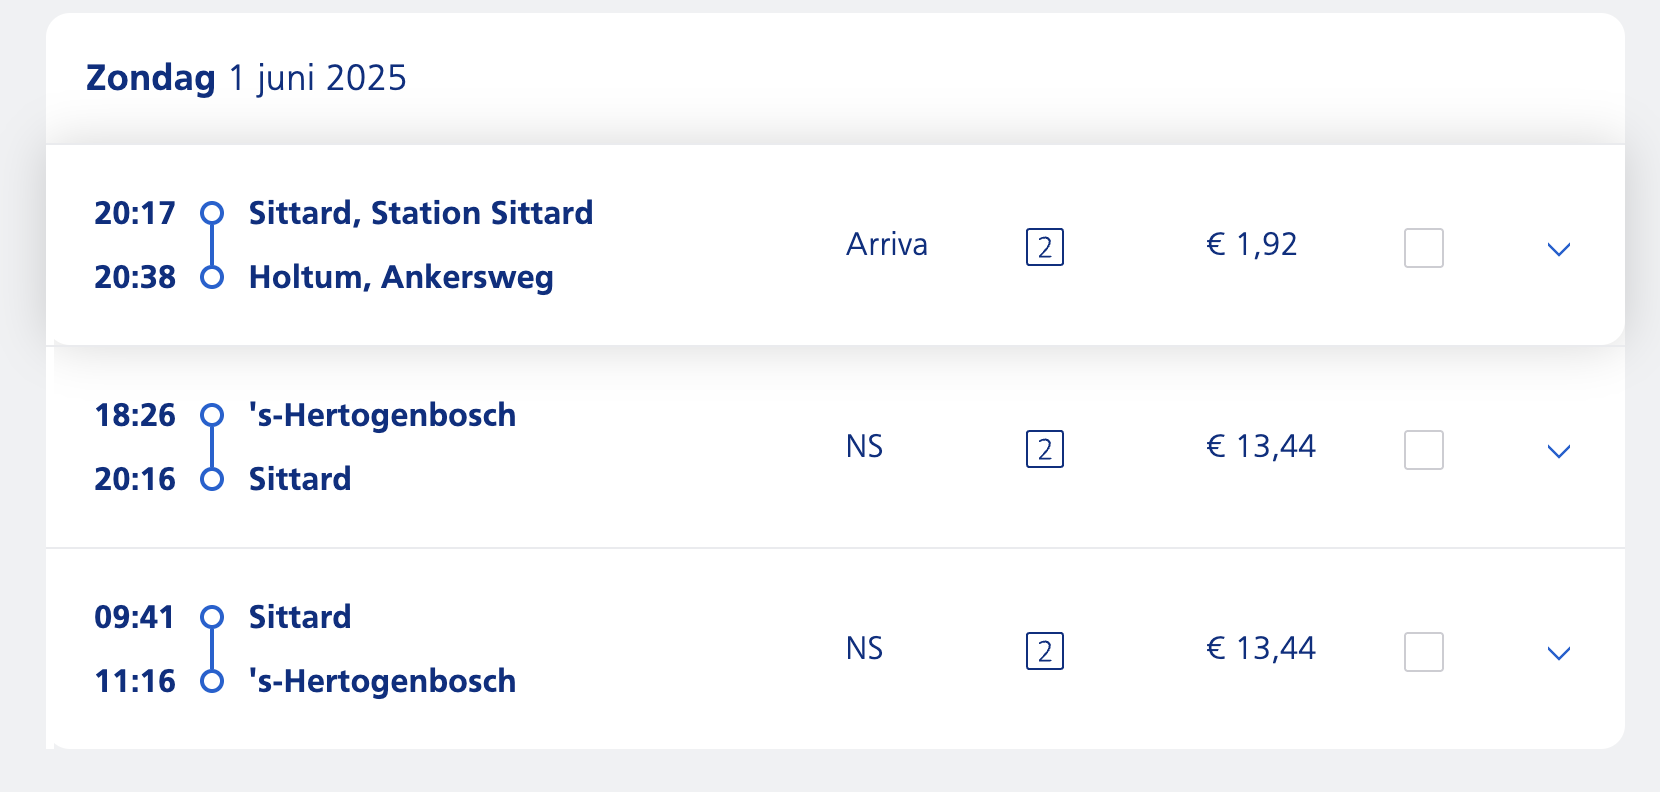The width and height of the screenshot is (1660, 792).
Task: Click the 20:17 departure time
Action: tap(134, 213)
